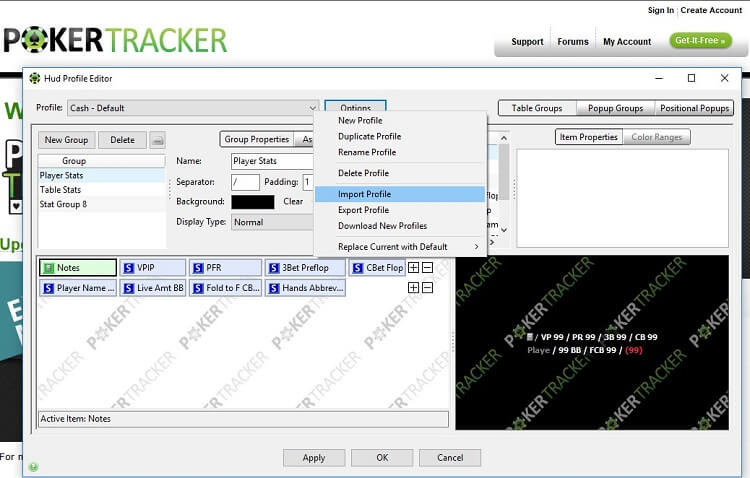Click the black Background color swatch
The width and height of the screenshot is (750, 478).
coord(253,202)
